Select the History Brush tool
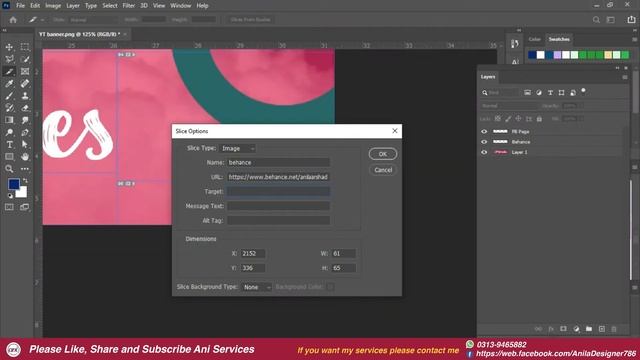Viewport: 640px width, 360px height. (9, 108)
